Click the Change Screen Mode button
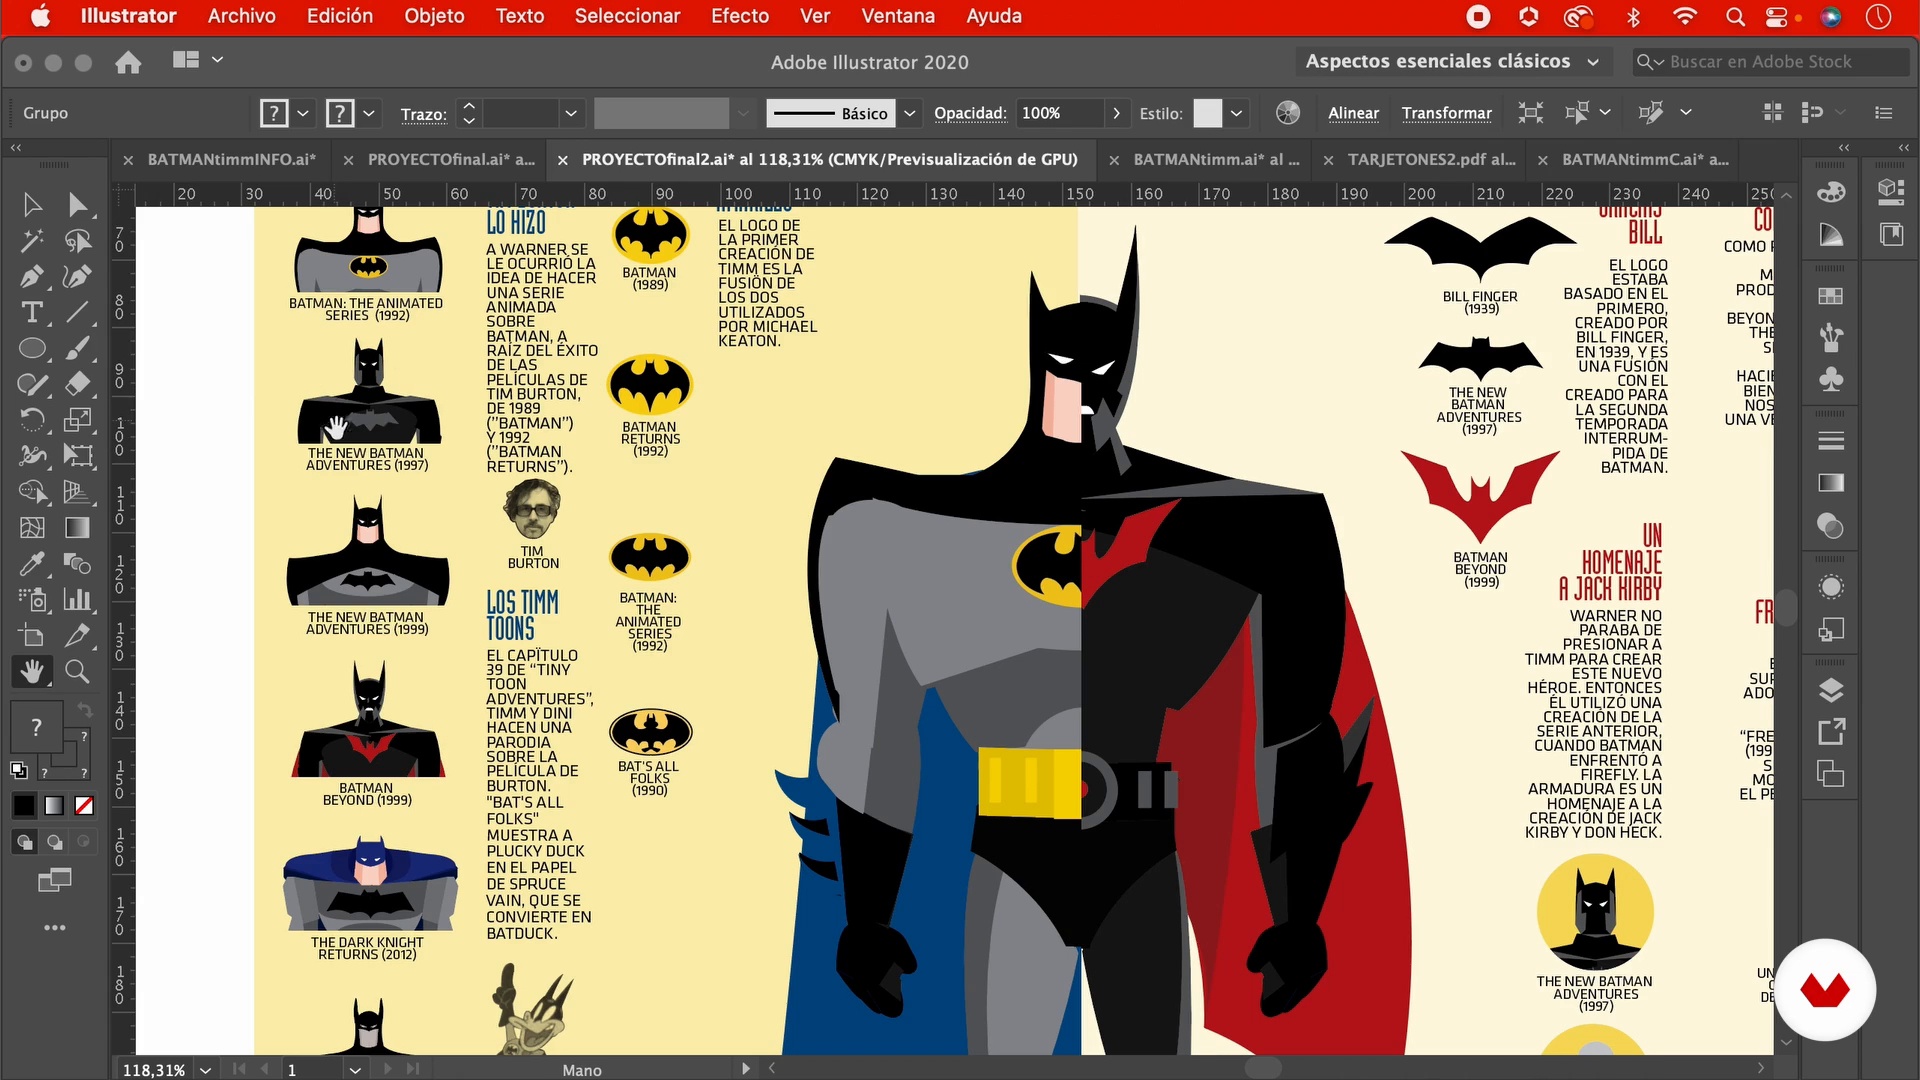The image size is (1920, 1080). point(54,881)
